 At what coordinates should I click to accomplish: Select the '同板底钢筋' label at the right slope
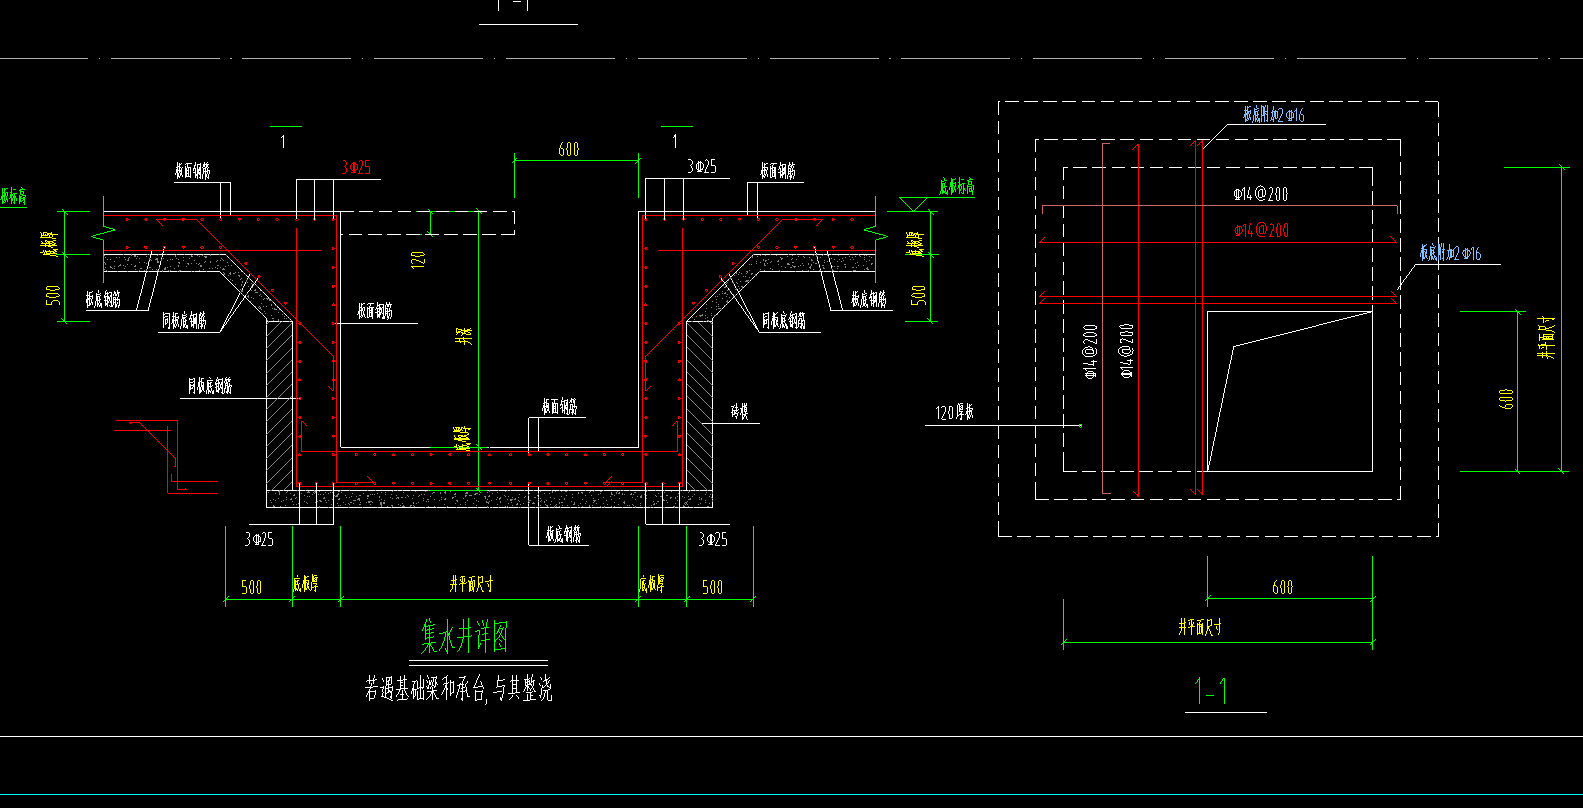[x=784, y=320]
